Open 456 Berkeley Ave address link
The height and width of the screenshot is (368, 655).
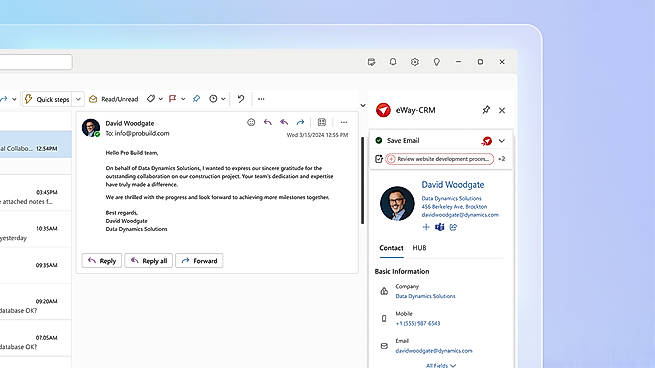tap(454, 207)
